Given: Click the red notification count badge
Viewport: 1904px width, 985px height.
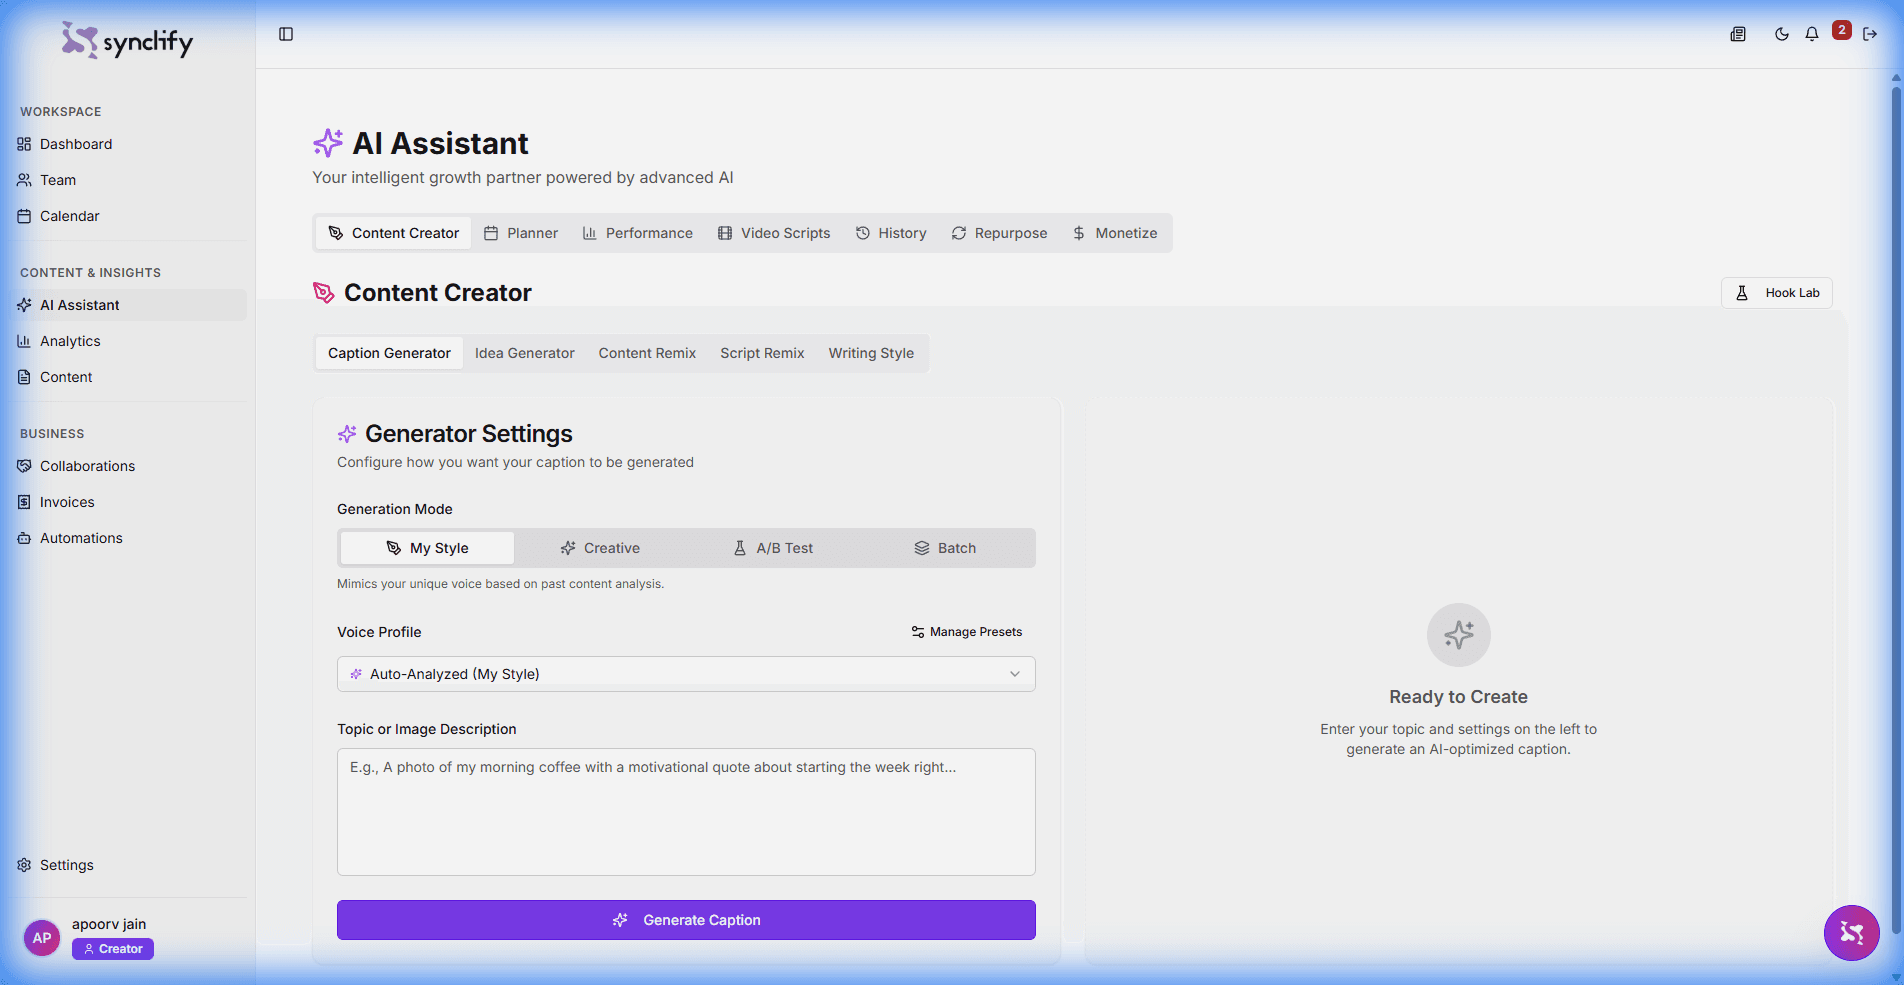Looking at the screenshot, I should (x=1842, y=29).
